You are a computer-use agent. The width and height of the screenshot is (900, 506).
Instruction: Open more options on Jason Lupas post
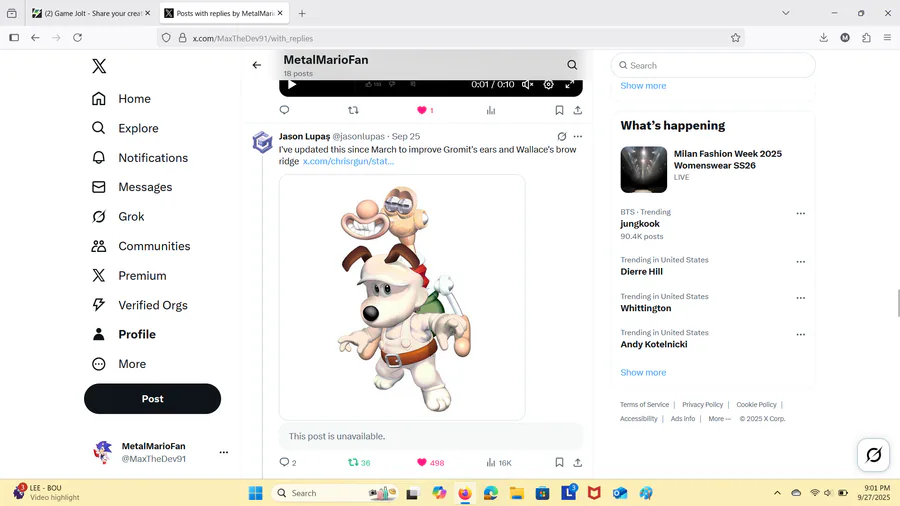point(577,137)
